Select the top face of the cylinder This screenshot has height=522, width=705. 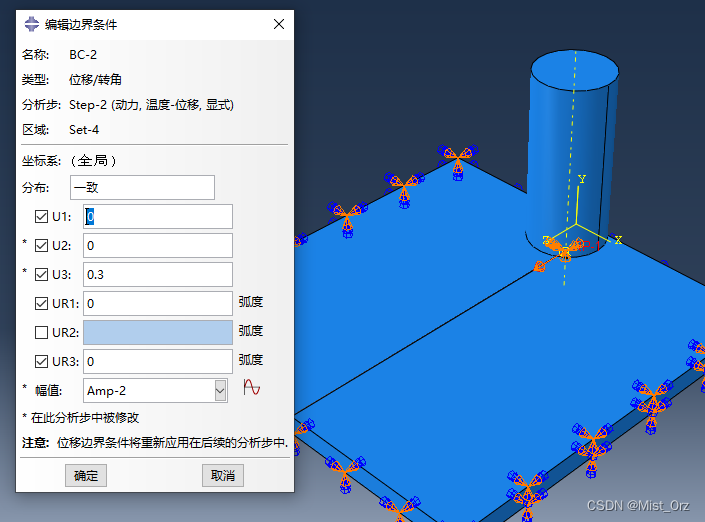coord(573,70)
